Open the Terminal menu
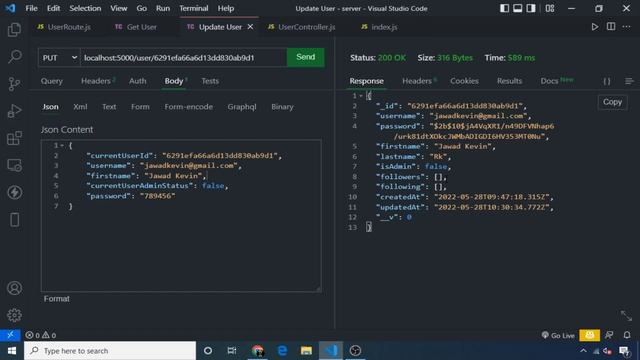The height and width of the screenshot is (360, 640). click(x=193, y=8)
